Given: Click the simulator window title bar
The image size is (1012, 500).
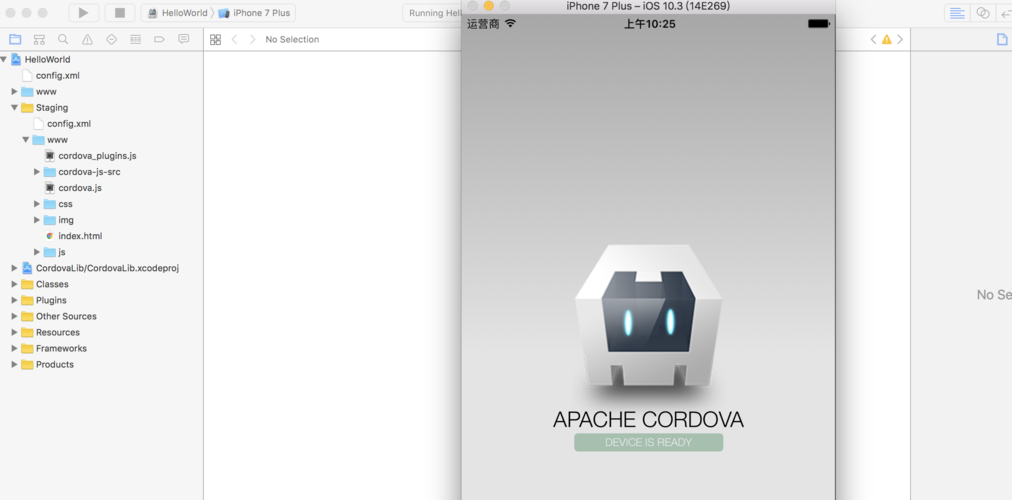Looking at the screenshot, I should click(648, 6).
